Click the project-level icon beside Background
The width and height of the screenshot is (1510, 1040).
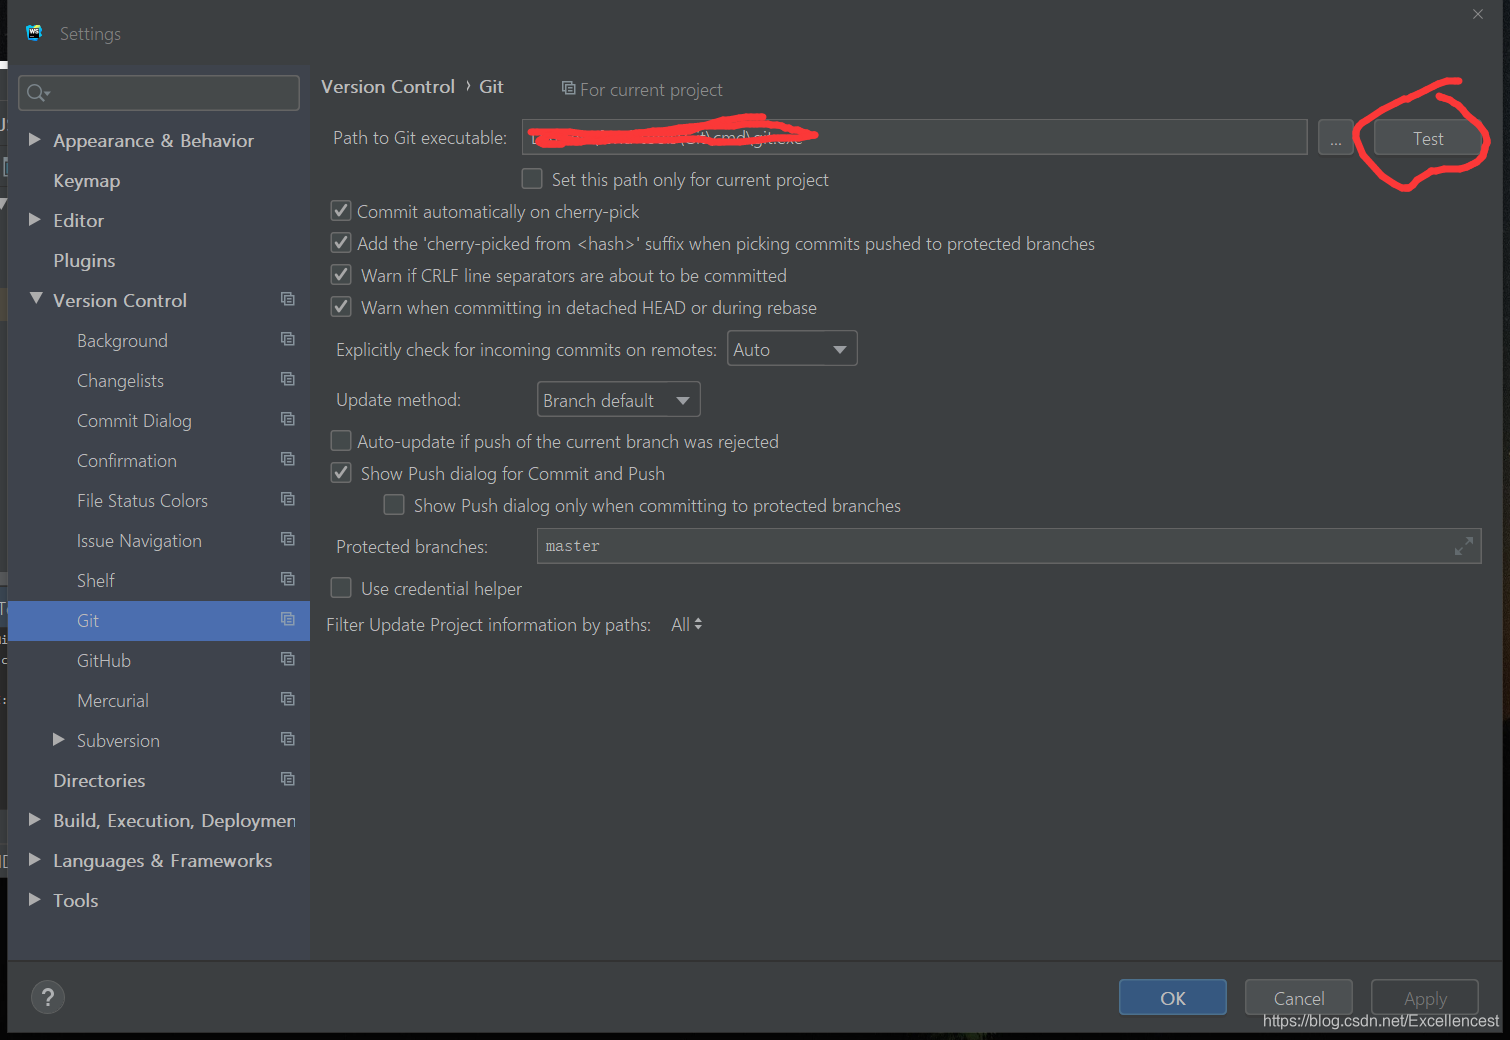[x=288, y=339]
